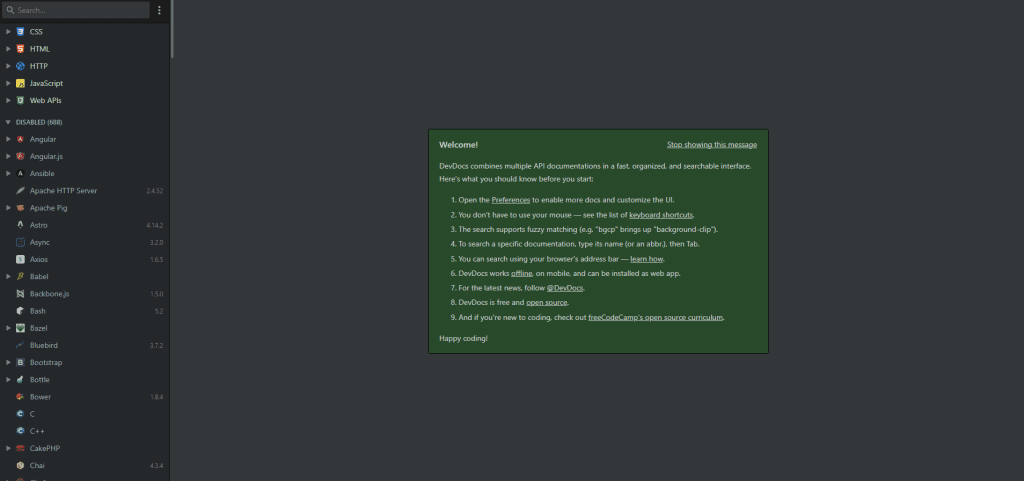1024x481 pixels.
Task: Click the sidebar vertical scrollbar
Action: (172, 29)
